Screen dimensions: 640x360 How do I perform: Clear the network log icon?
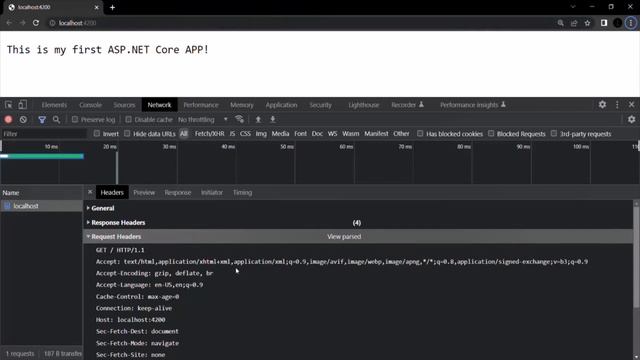pos(23,120)
